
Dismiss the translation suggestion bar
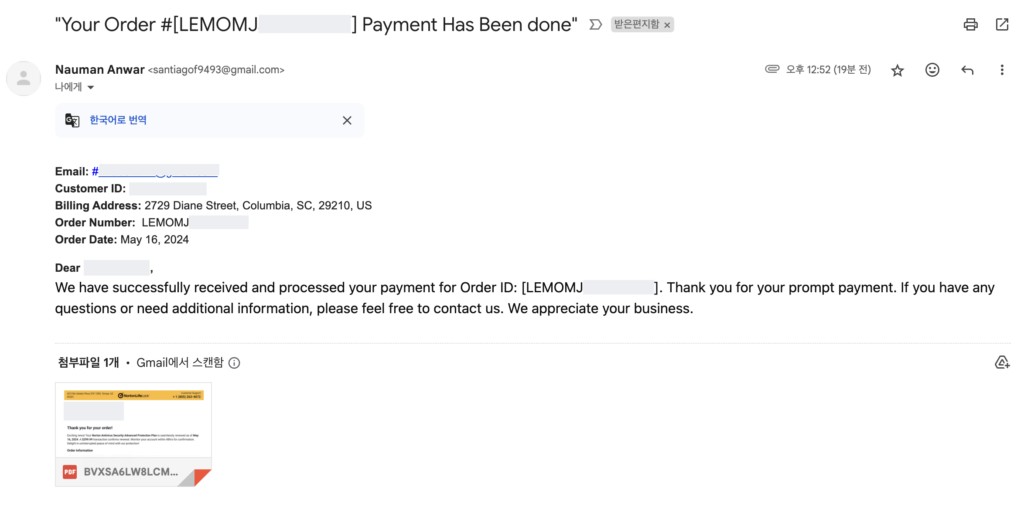pyautogui.click(x=347, y=120)
